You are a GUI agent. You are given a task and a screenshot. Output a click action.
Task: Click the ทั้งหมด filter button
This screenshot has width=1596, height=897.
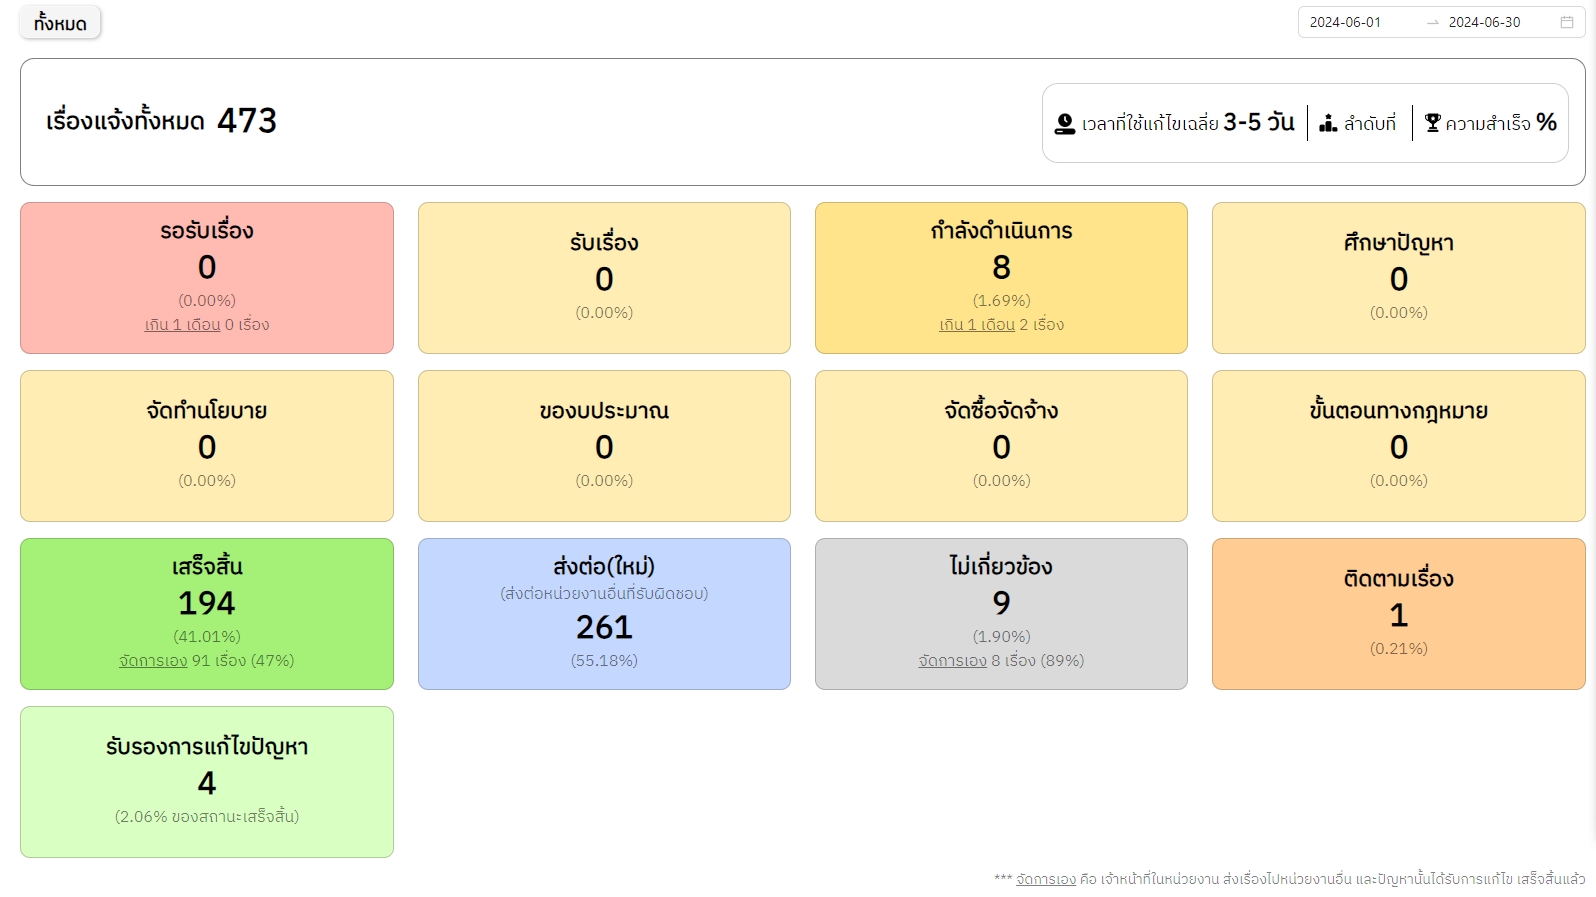[x=60, y=23]
